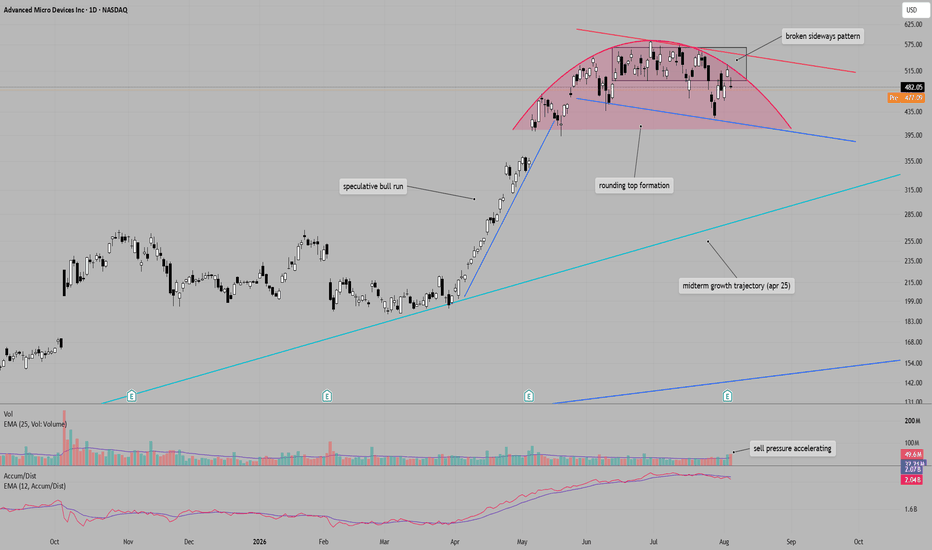Click the 515.00 price axis label
Screen dimensions: 932x550
click(913, 71)
